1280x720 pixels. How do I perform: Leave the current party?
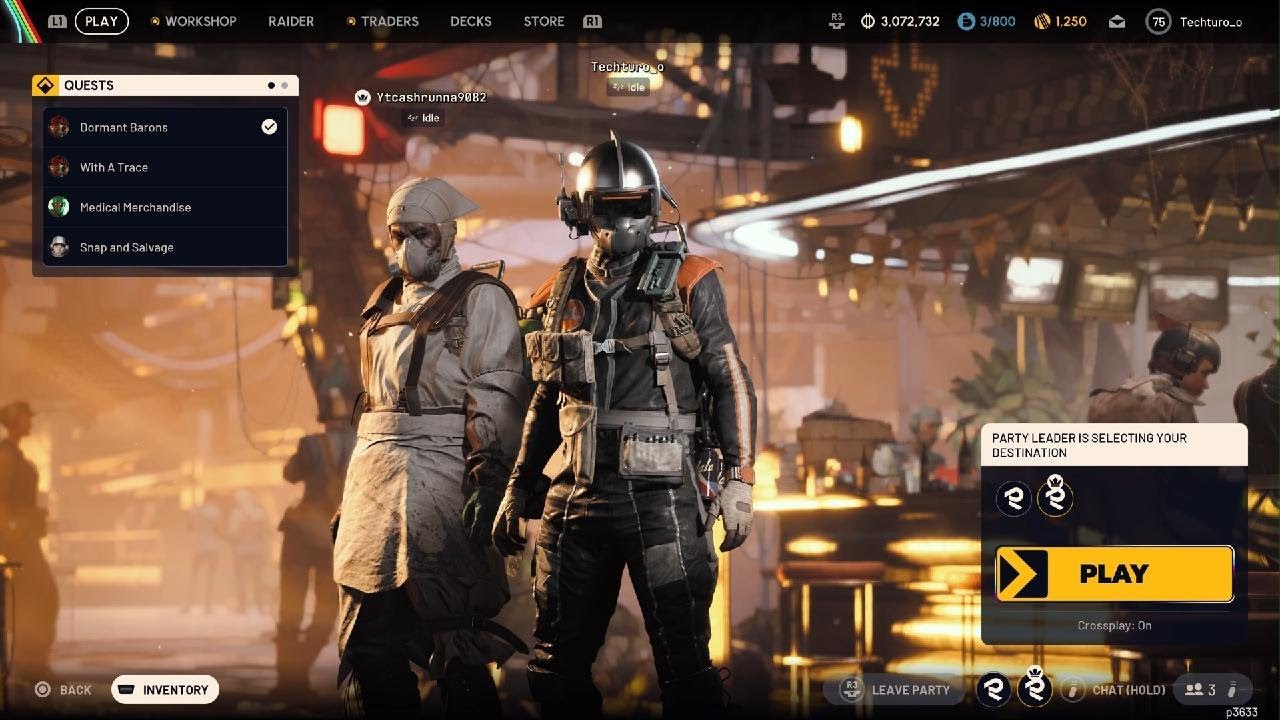click(x=894, y=690)
